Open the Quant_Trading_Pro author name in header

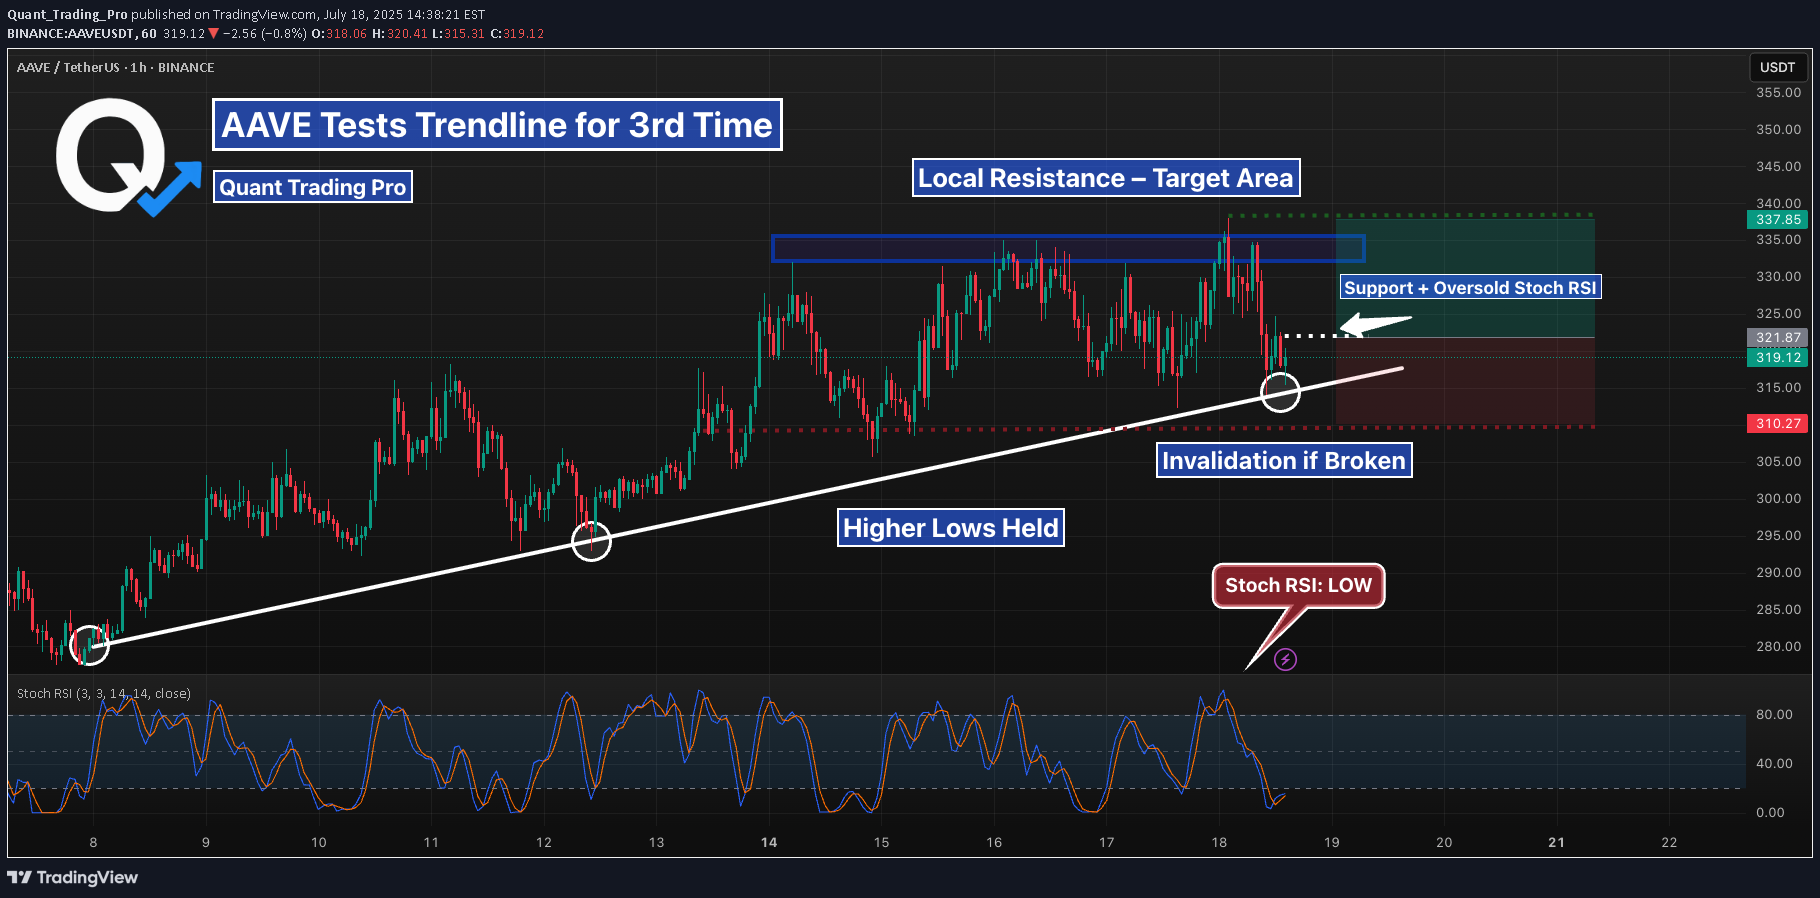pyautogui.click(x=67, y=14)
